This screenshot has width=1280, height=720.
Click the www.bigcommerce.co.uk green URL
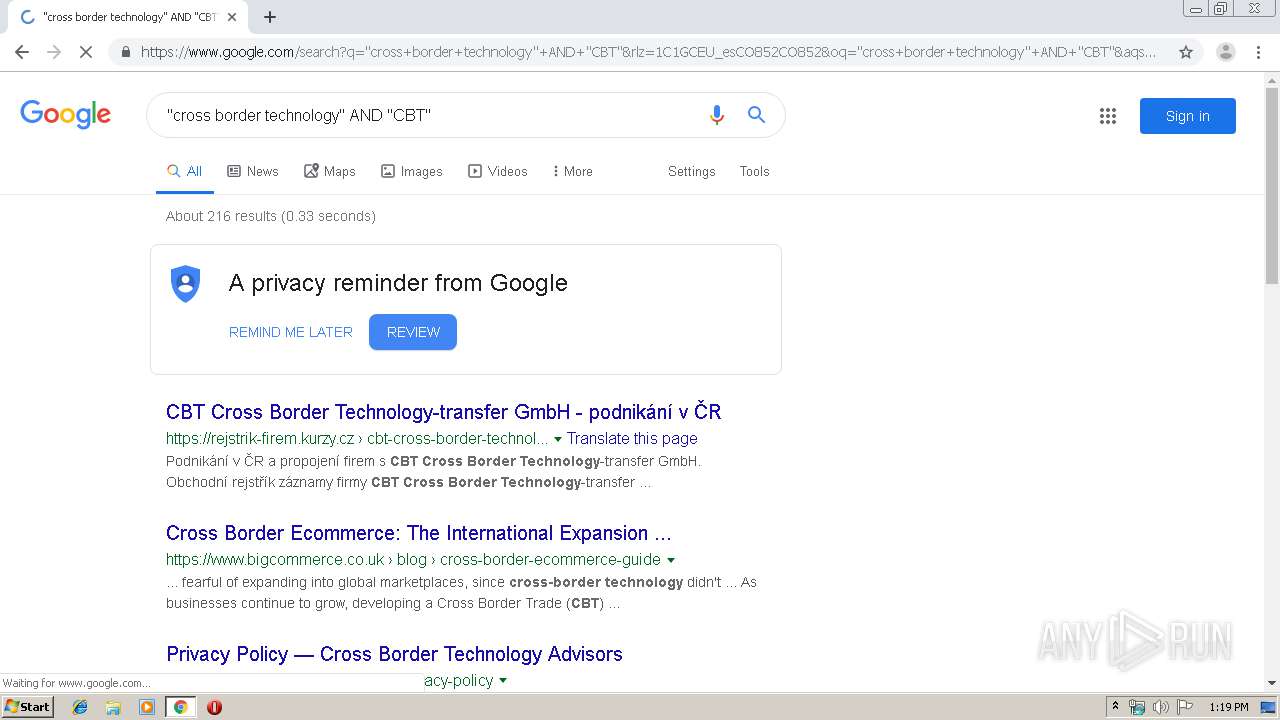coord(413,559)
